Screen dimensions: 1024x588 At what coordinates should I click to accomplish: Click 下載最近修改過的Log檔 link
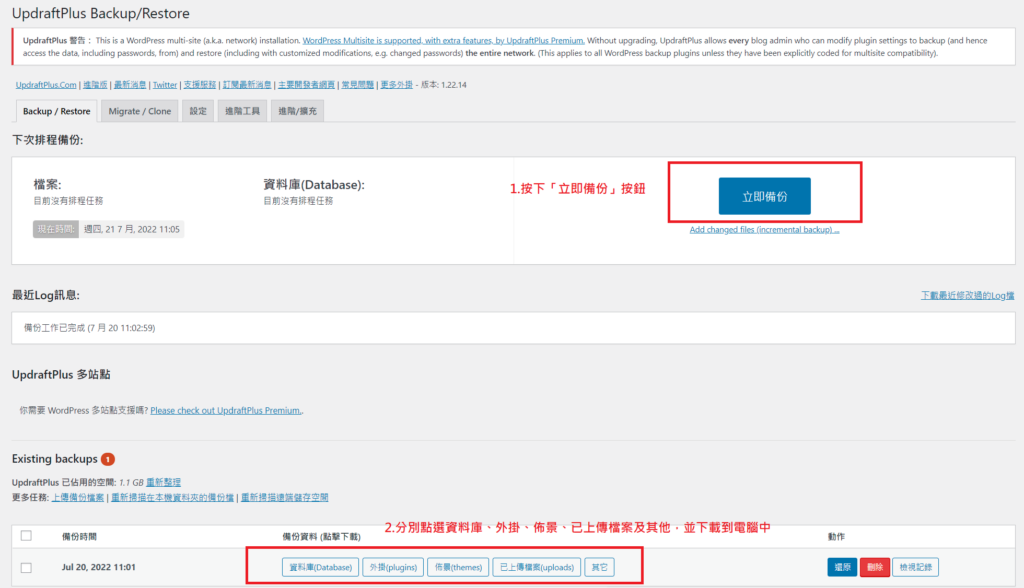(967, 296)
